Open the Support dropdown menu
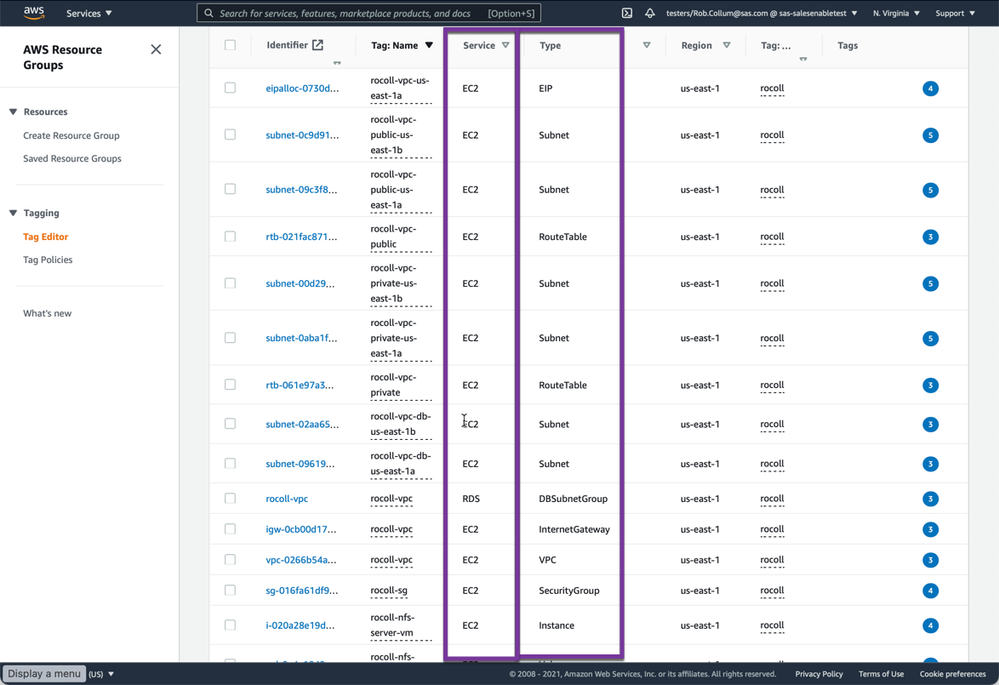 coord(954,13)
